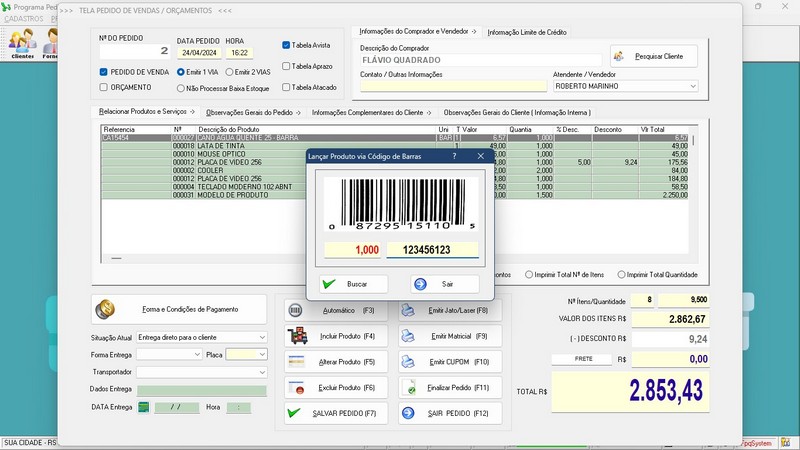Check the Tabela Aprazo option
800x450 pixels.
286,66
